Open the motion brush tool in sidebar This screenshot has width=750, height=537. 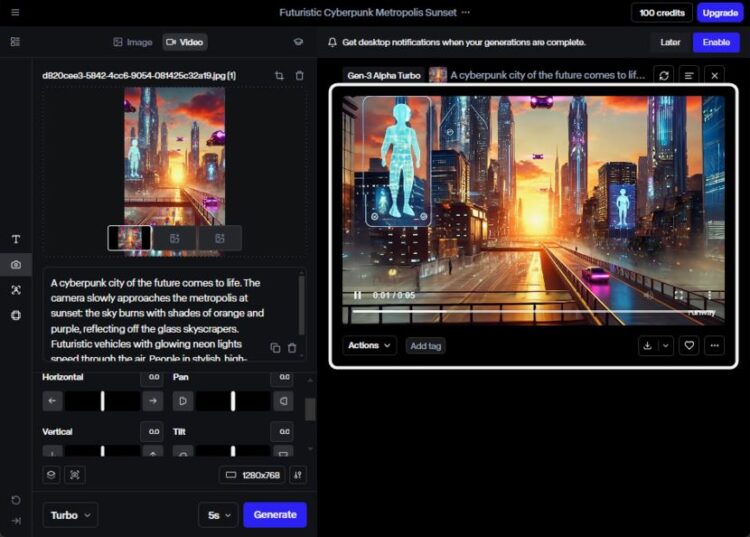point(16,290)
